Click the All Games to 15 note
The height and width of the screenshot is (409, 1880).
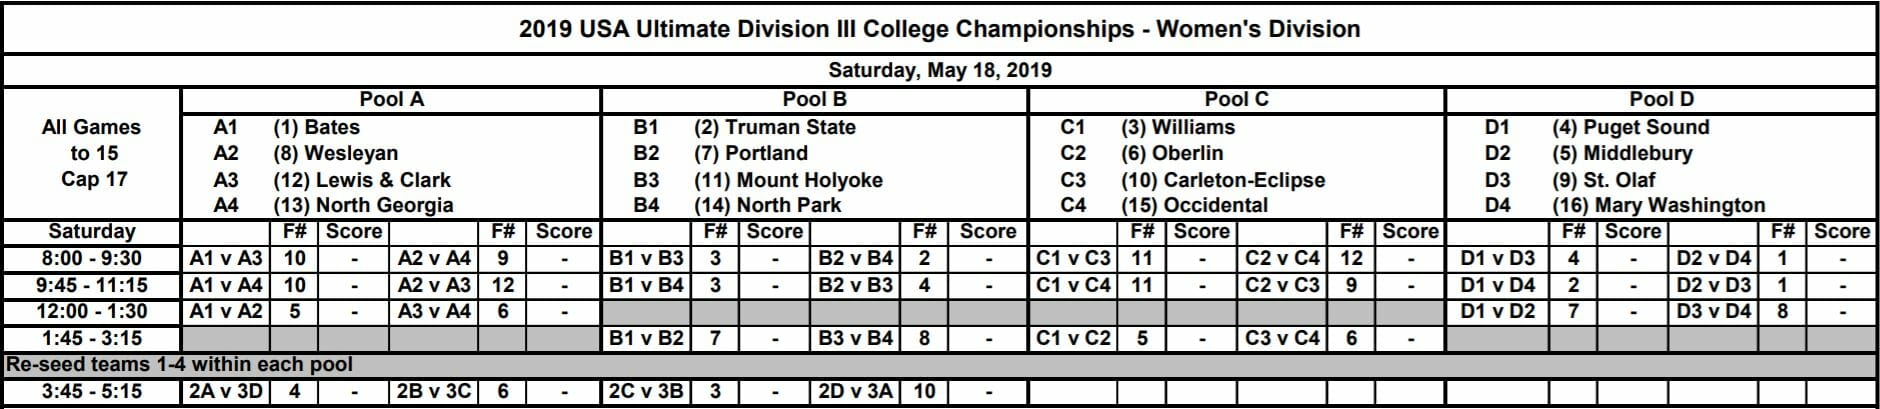click(x=92, y=154)
